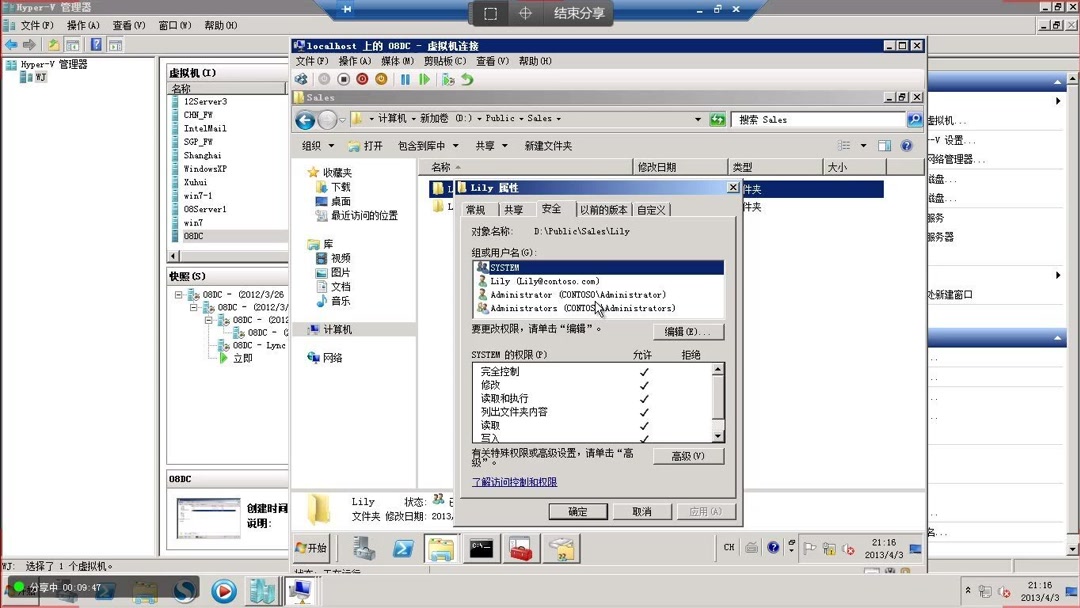The height and width of the screenshot is (608, 1080).
Task: Collapse the 08DC snapshot tree node
Action: tap(178, 295)
